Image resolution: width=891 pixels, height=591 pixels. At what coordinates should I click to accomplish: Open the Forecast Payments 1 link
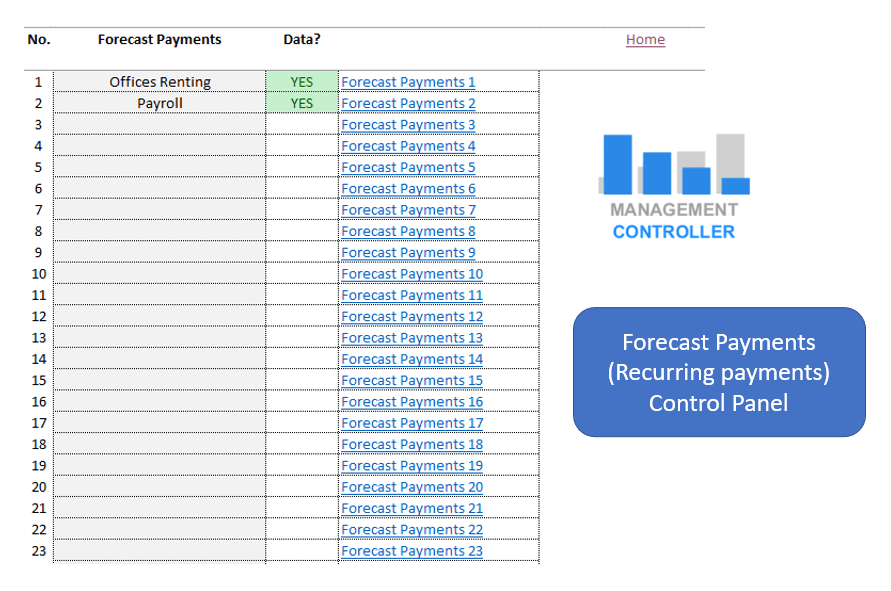click(408, 82)
